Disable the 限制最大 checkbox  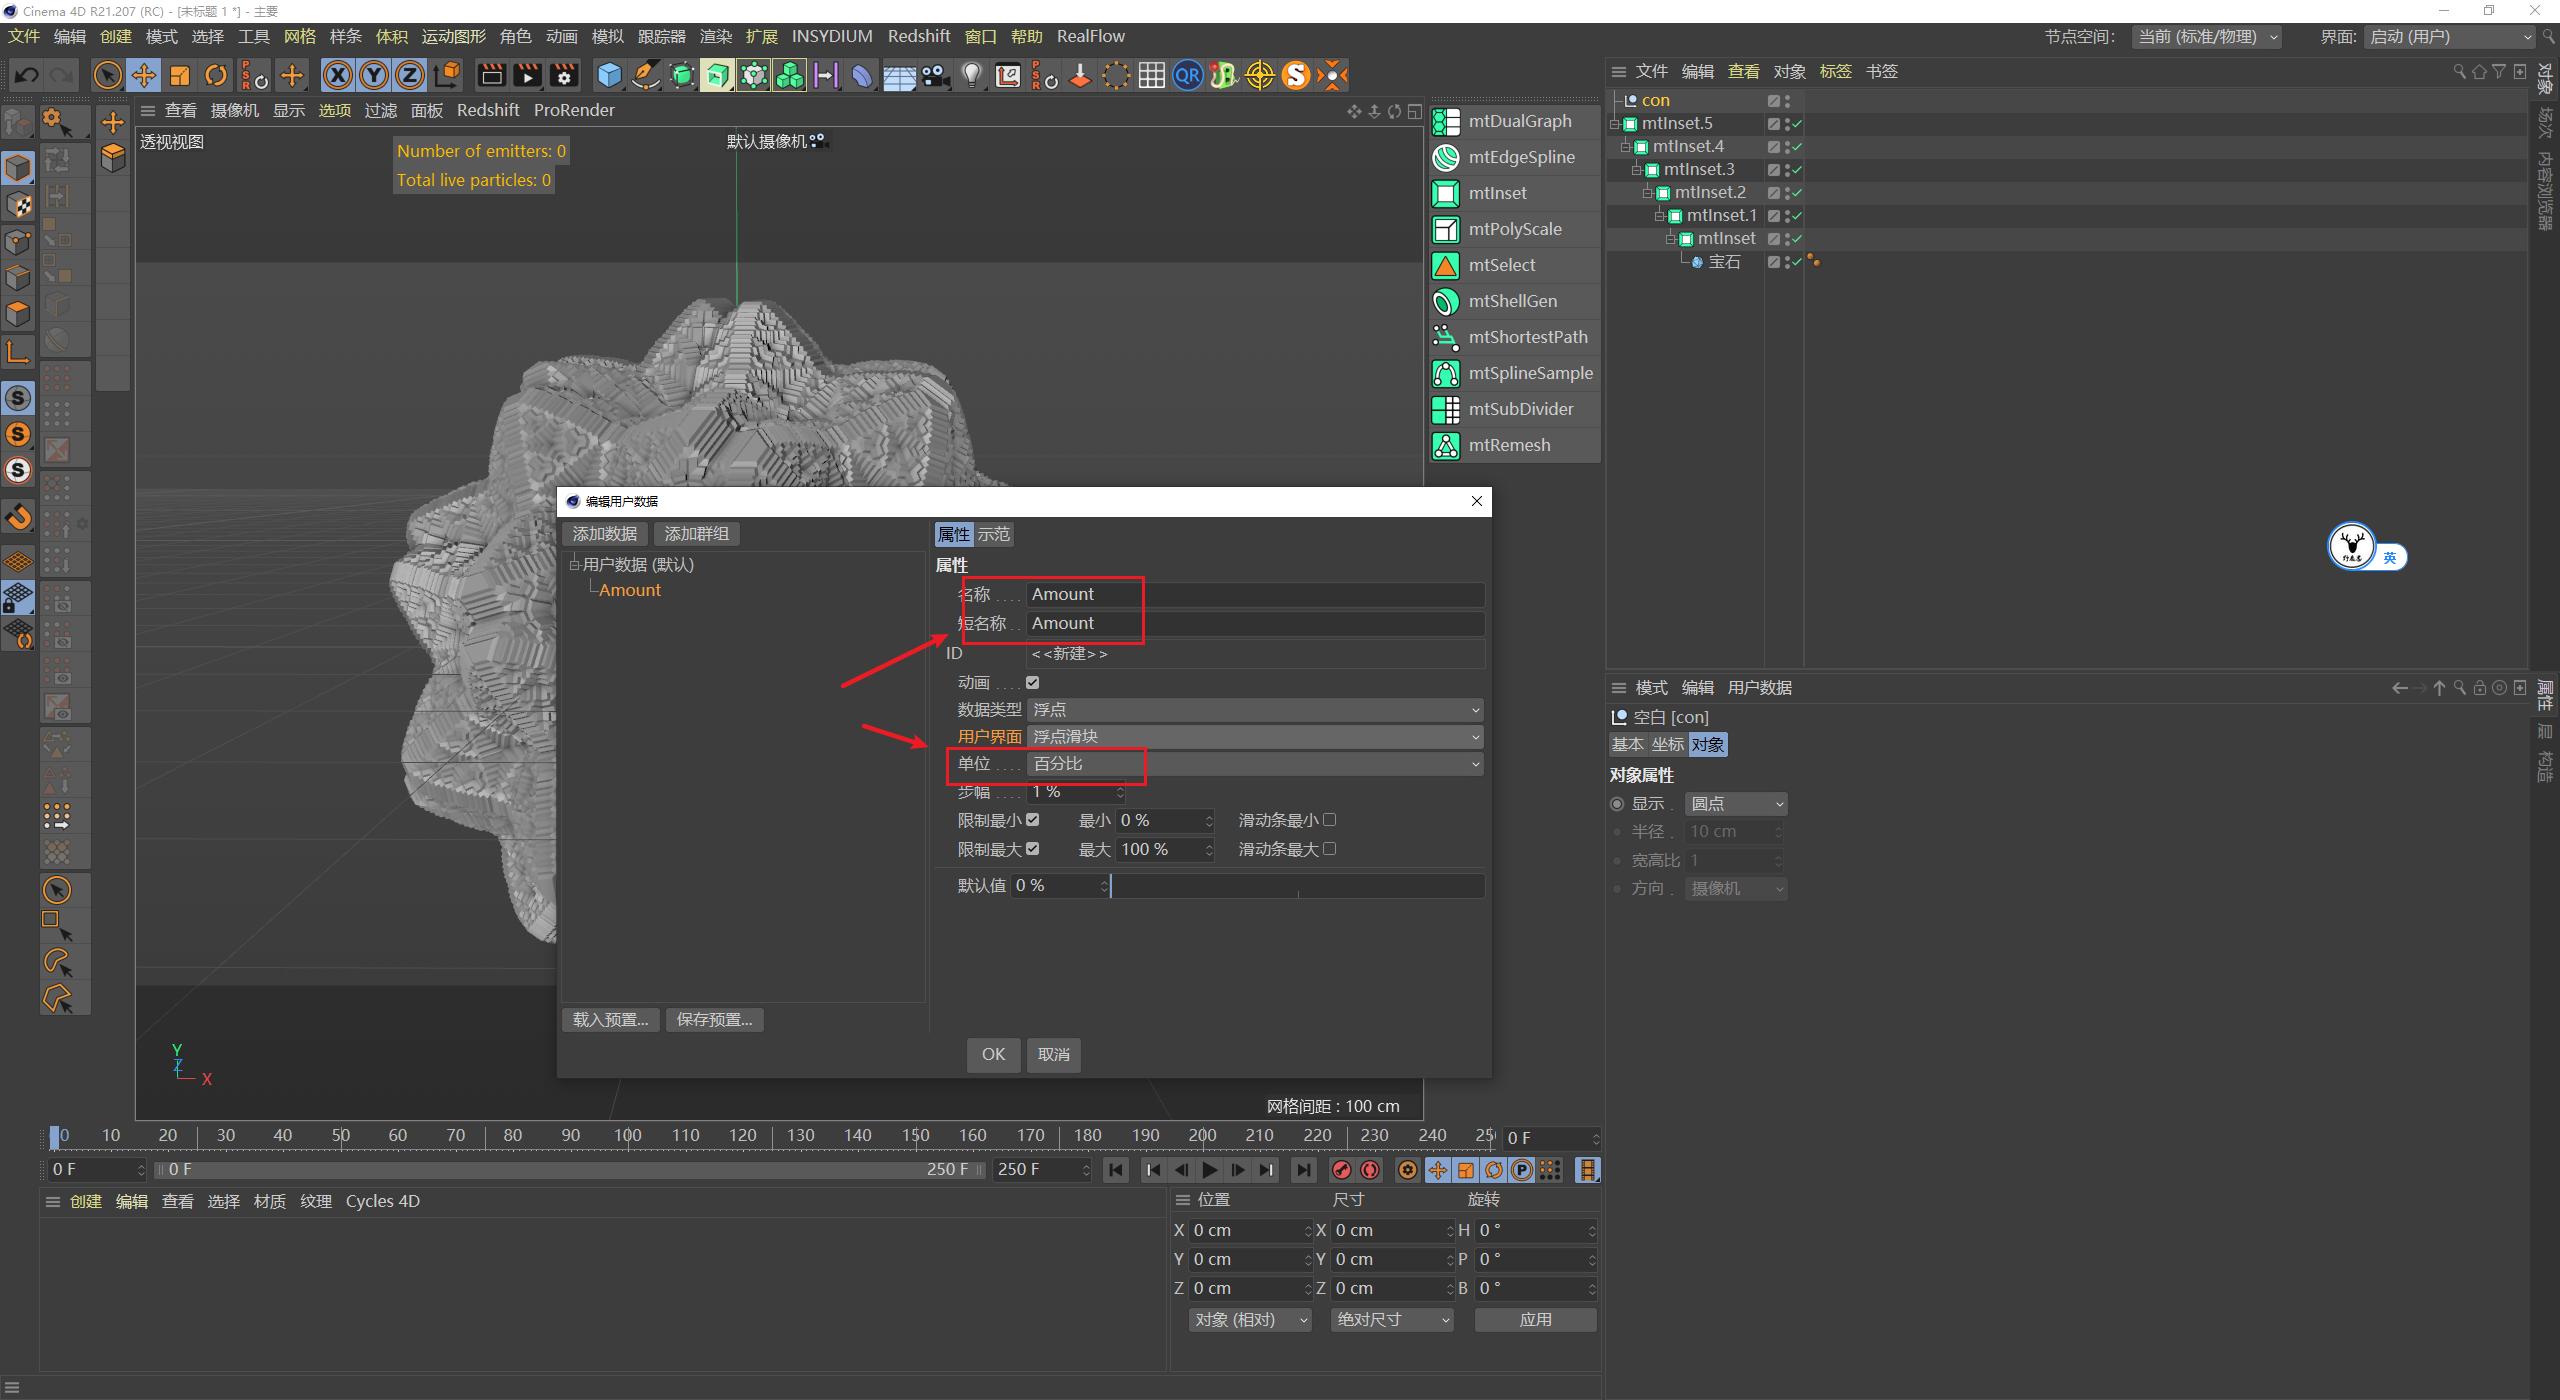pos(1033,848)
